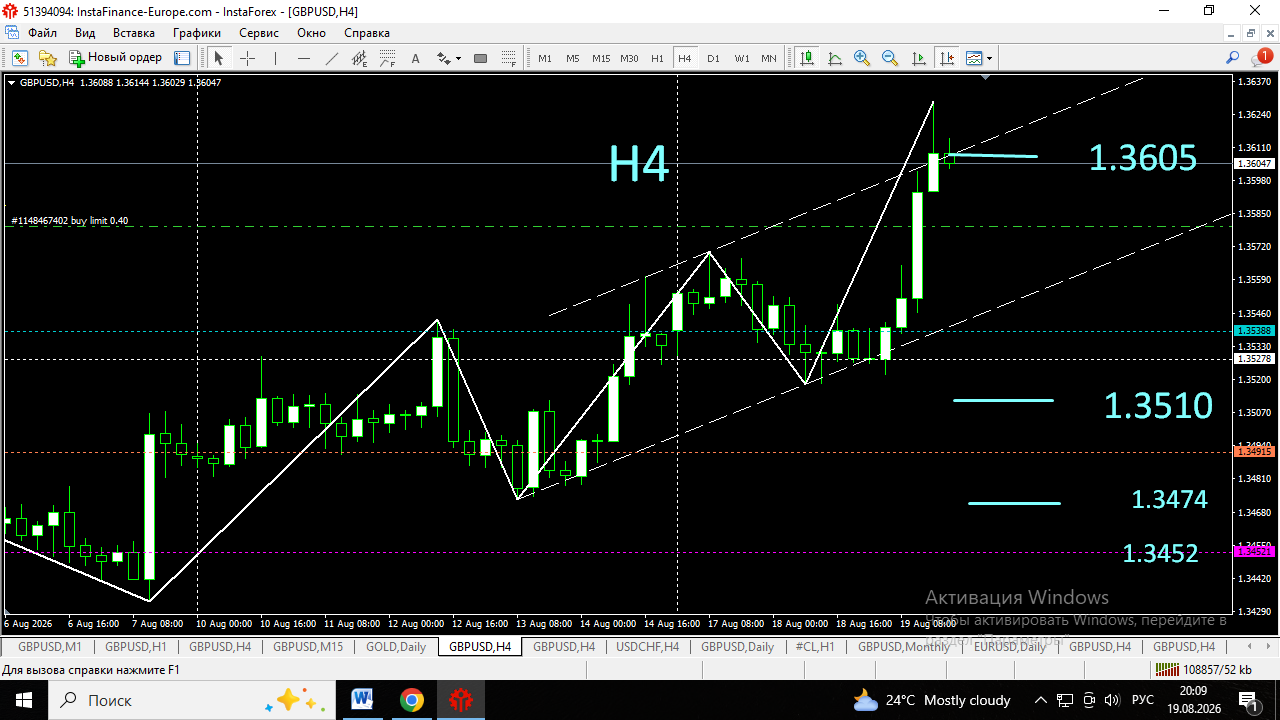Click the Новый ордер button

(116, 58)
